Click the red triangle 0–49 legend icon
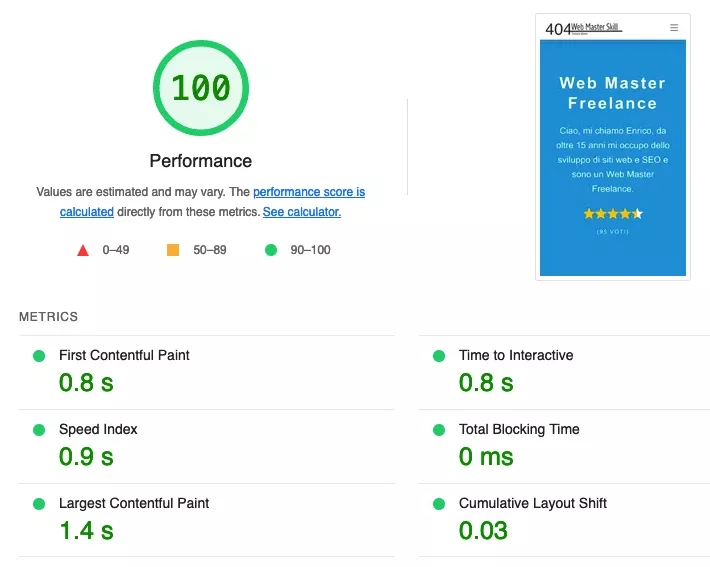The height and width of the screenshot is (567, 710). (x=83, y=250)
